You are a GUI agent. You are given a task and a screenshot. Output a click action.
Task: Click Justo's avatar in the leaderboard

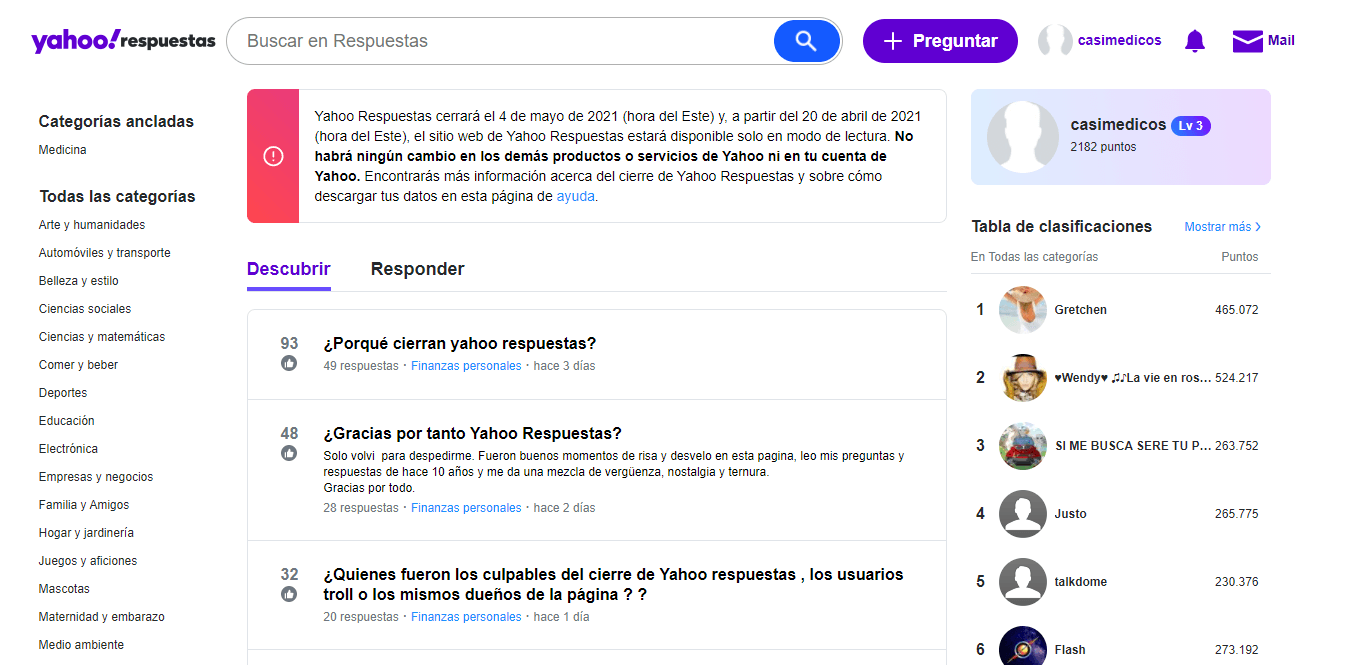tap(1022, 513)
